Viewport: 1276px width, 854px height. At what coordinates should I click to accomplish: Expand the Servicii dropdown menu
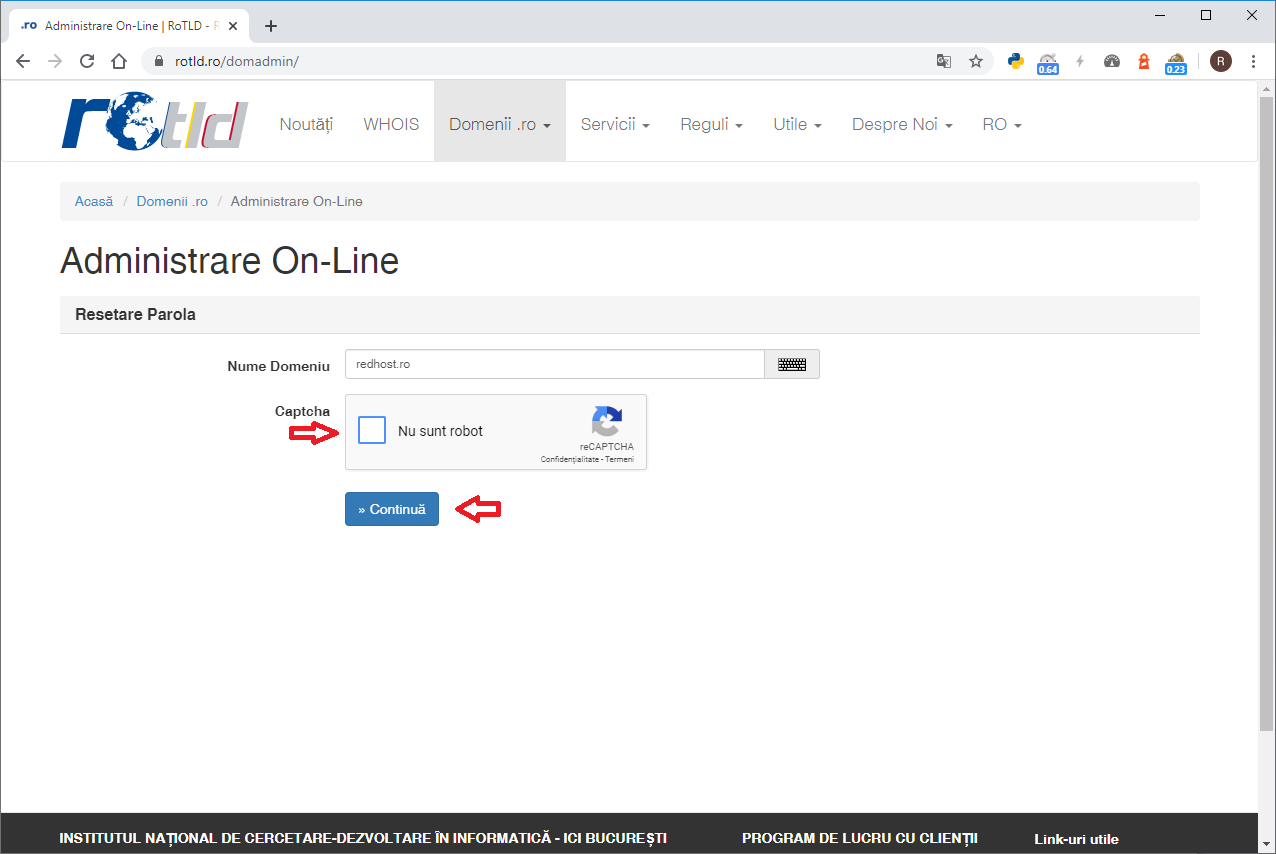[615, 125]
